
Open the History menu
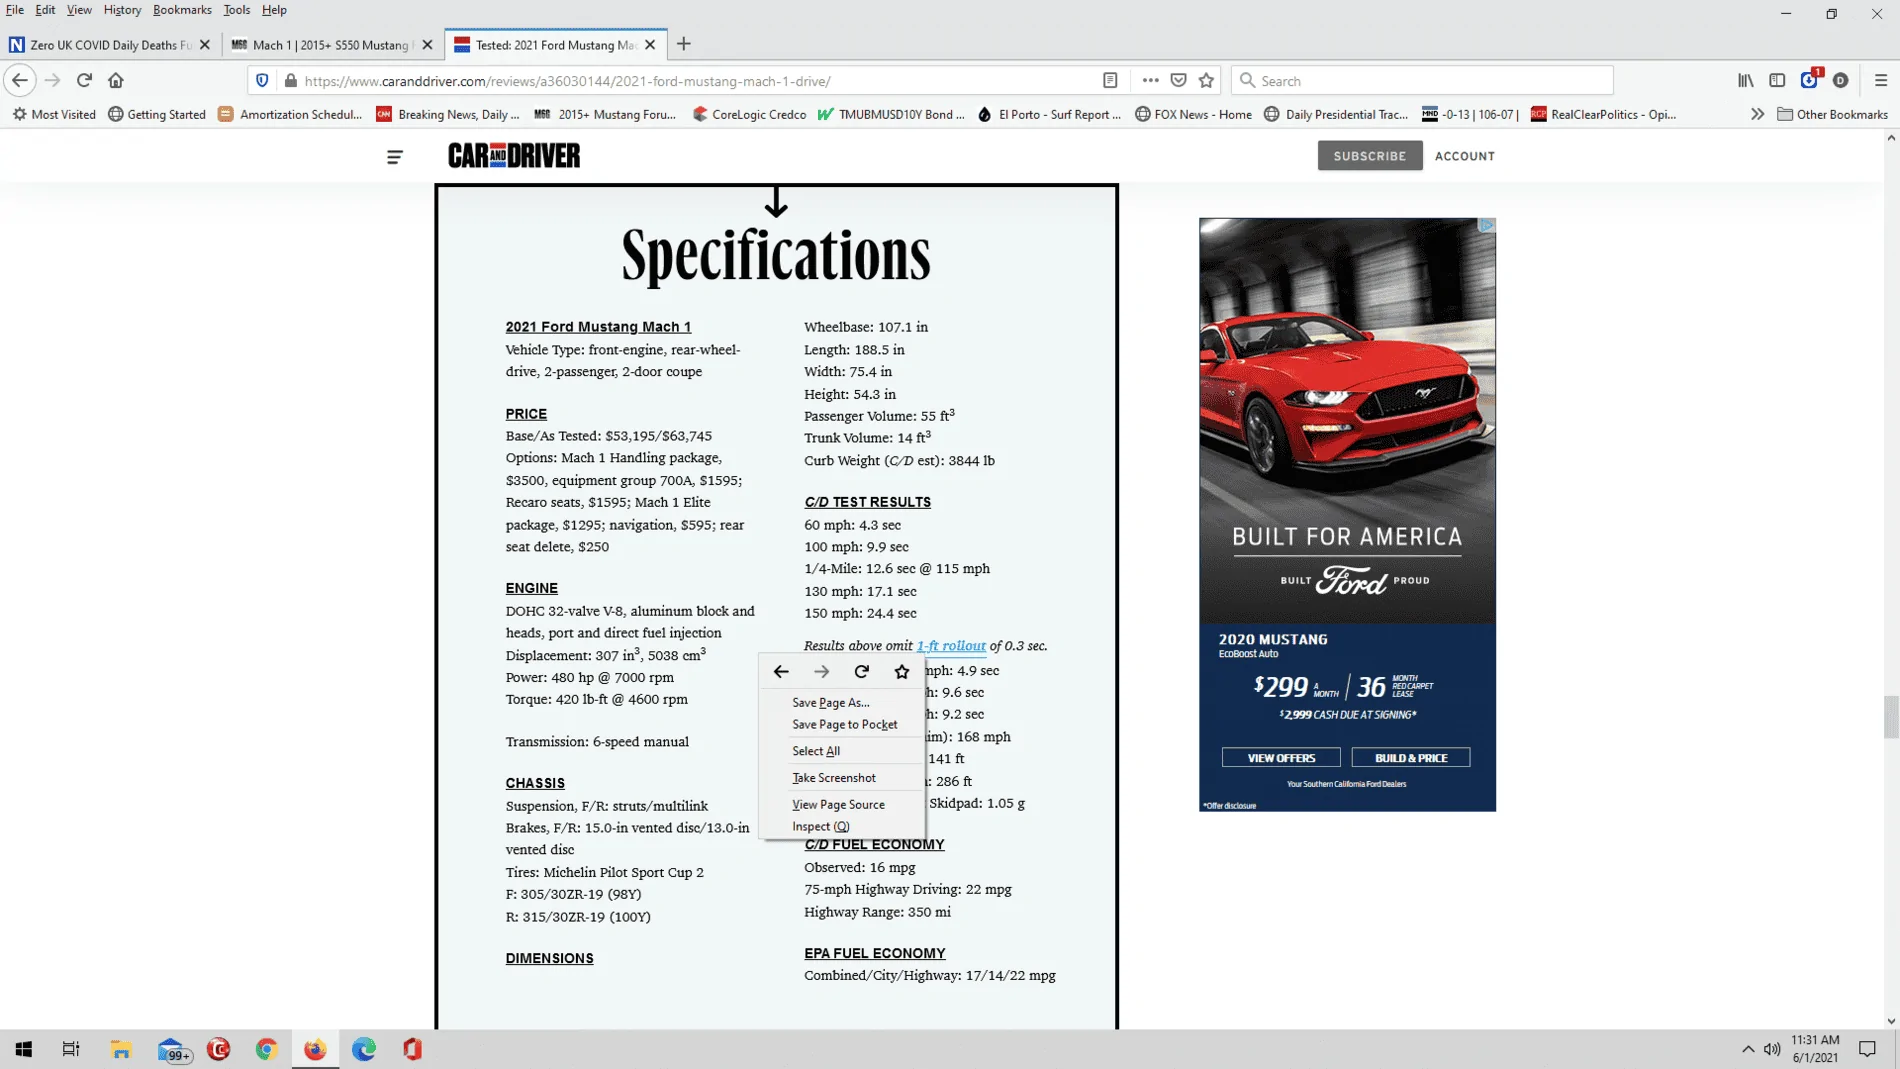122,10
